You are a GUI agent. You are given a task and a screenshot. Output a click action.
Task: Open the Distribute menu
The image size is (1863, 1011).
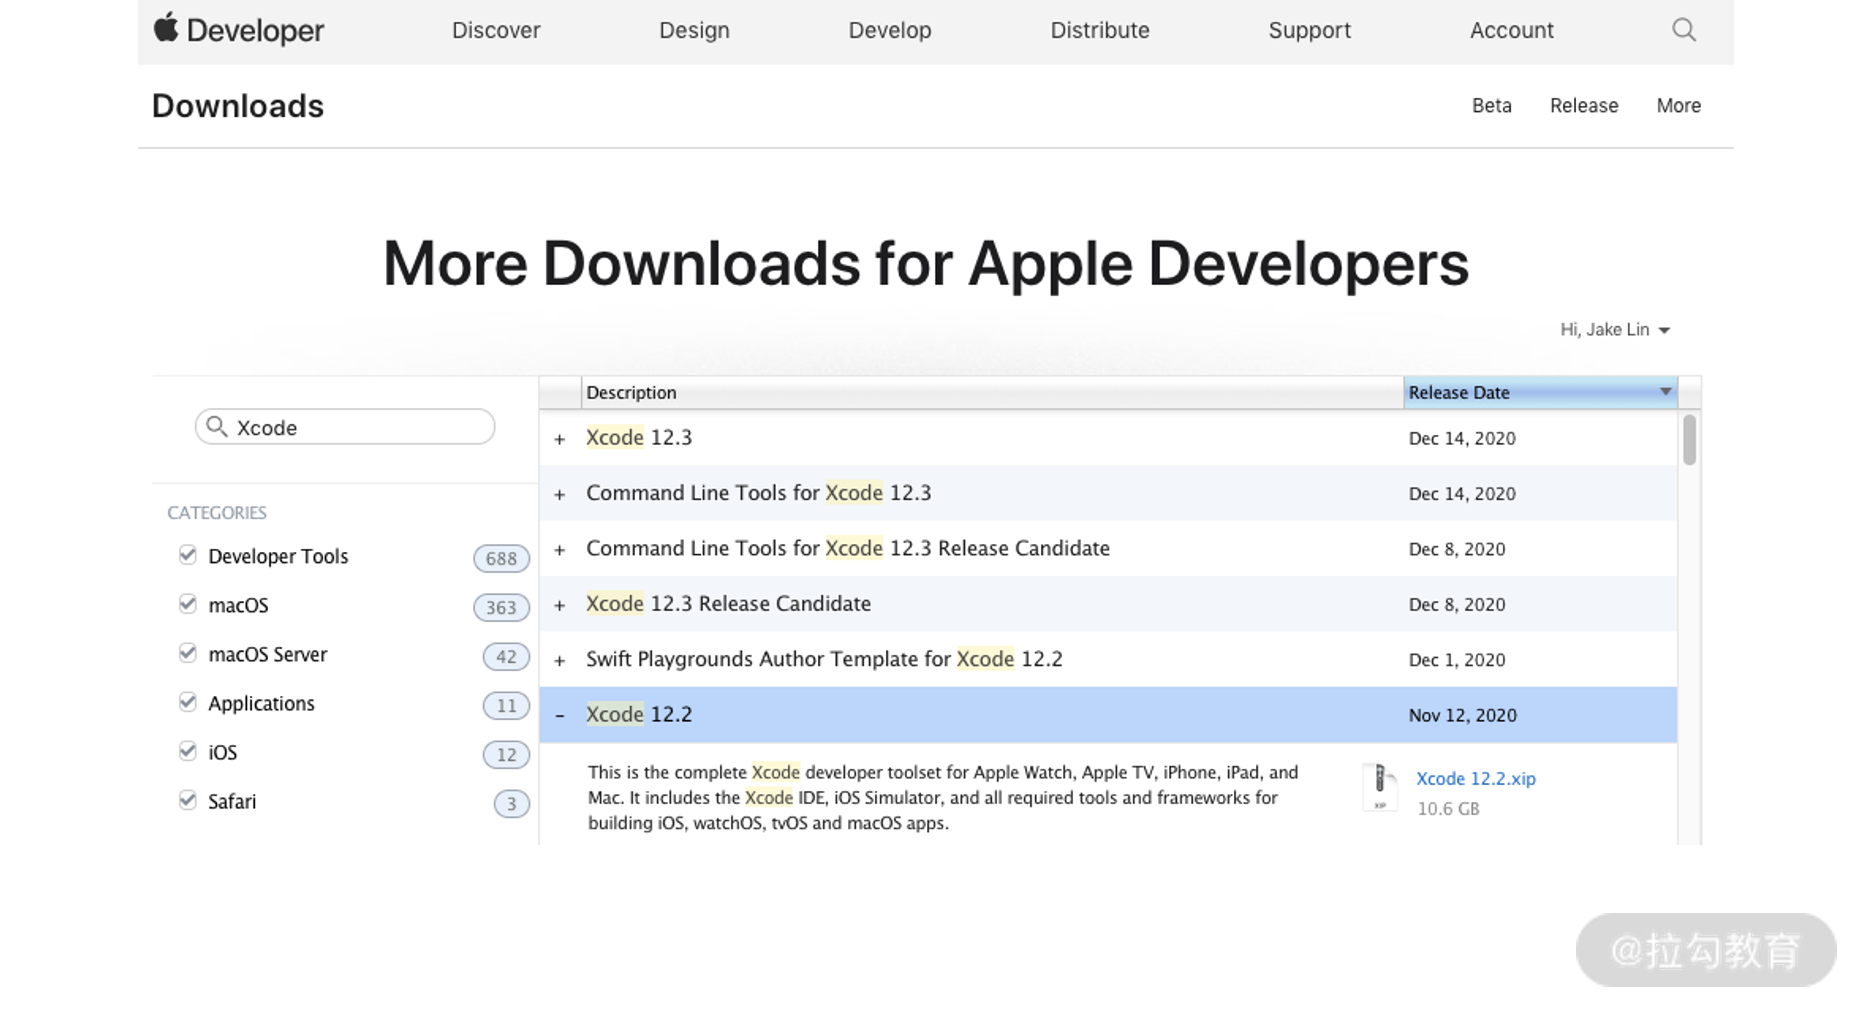1100,30
